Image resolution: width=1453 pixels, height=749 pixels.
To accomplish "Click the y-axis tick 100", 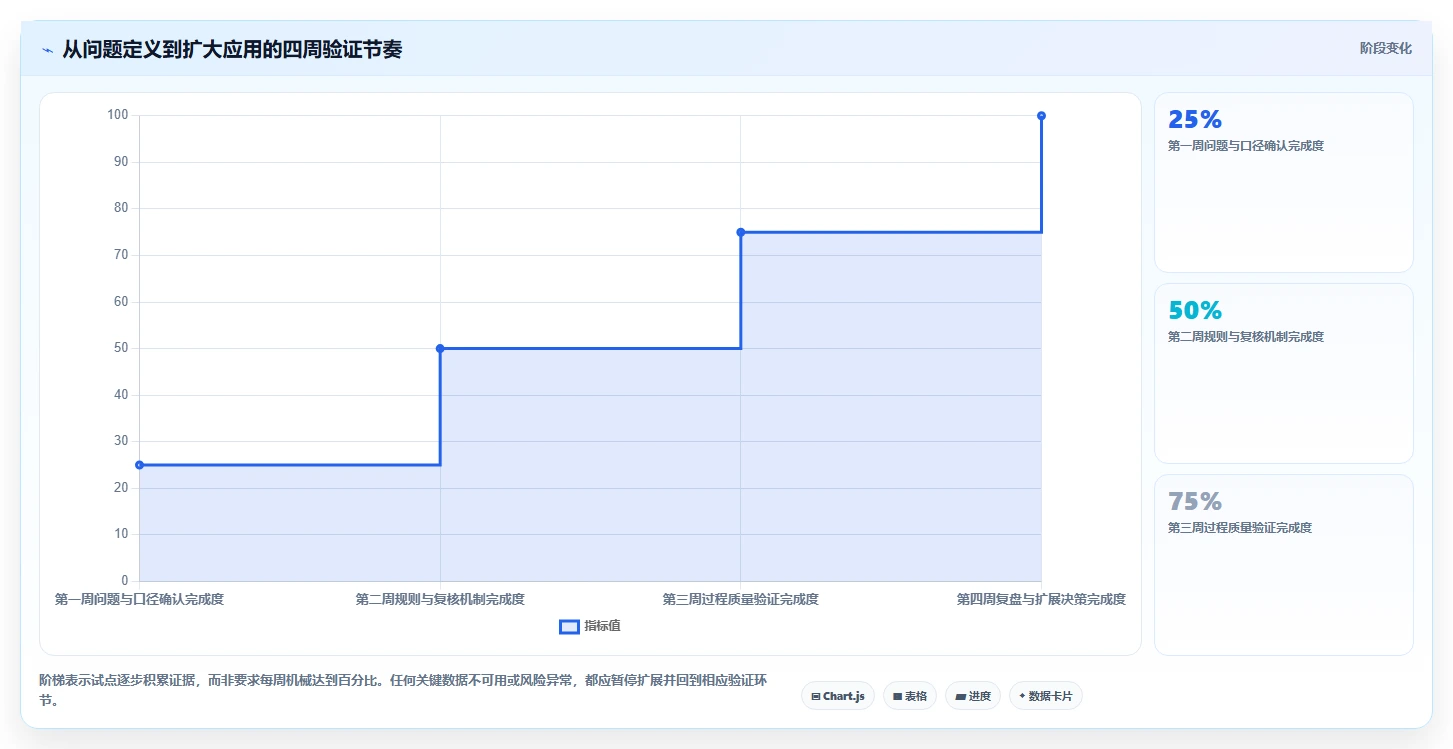I will [118, 115].
